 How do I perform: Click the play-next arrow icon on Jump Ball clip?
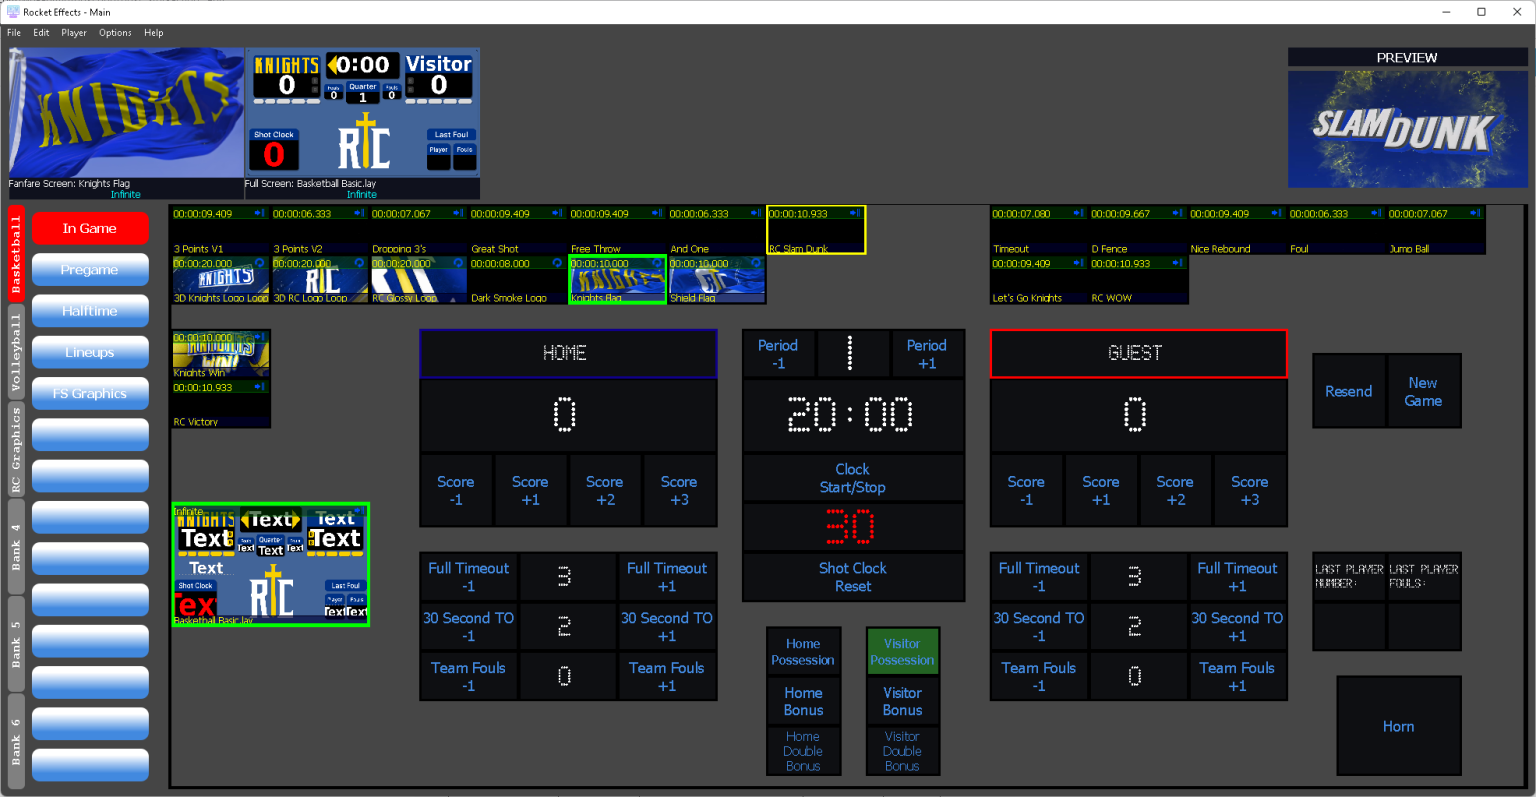point(1476,212)
